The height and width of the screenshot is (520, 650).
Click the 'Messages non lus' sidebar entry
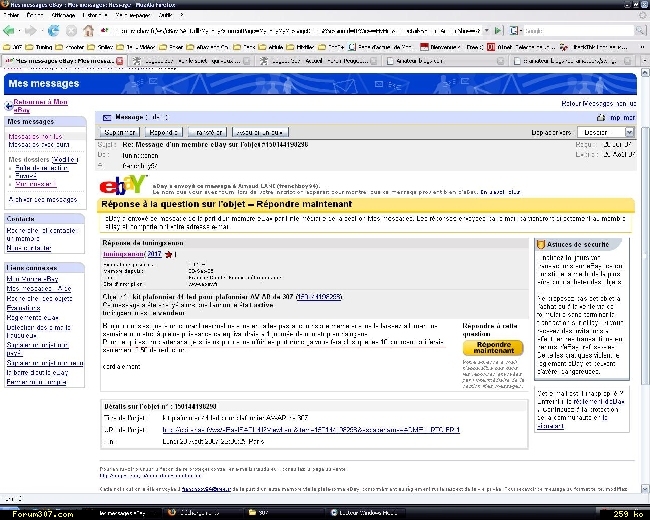(x=35, y=136)
